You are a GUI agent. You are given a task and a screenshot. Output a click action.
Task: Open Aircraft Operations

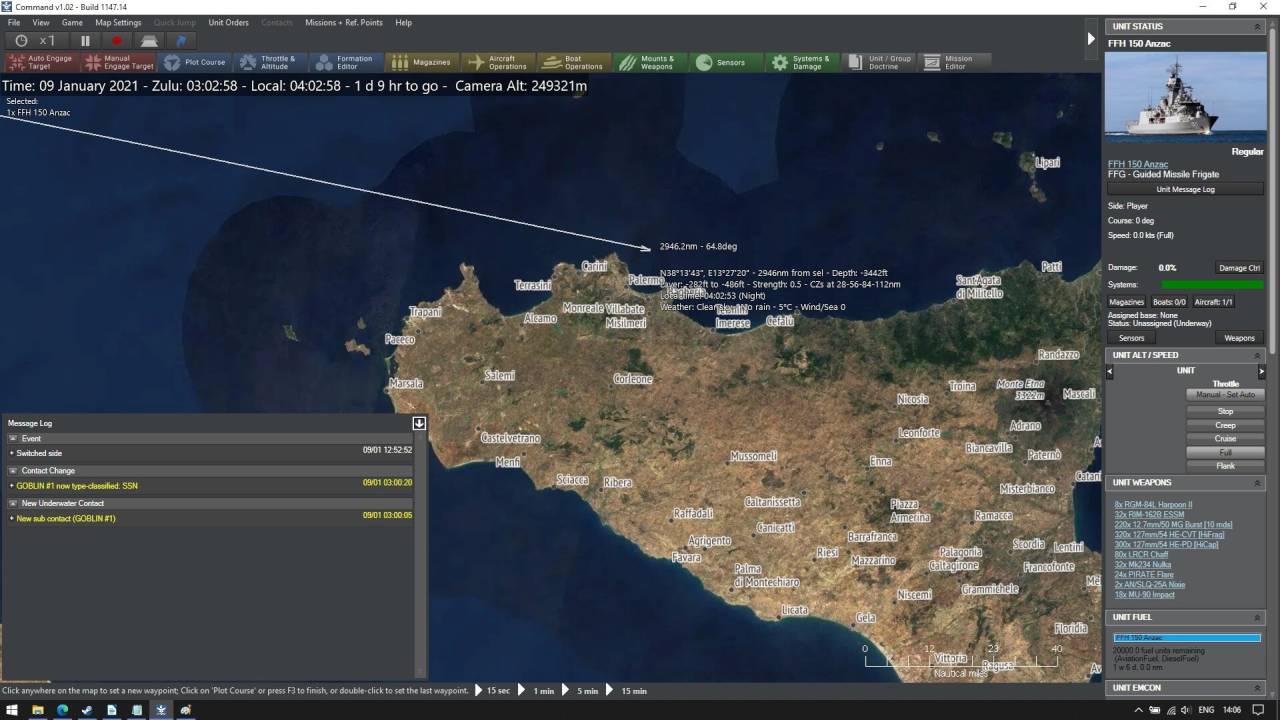pos(498,62)
